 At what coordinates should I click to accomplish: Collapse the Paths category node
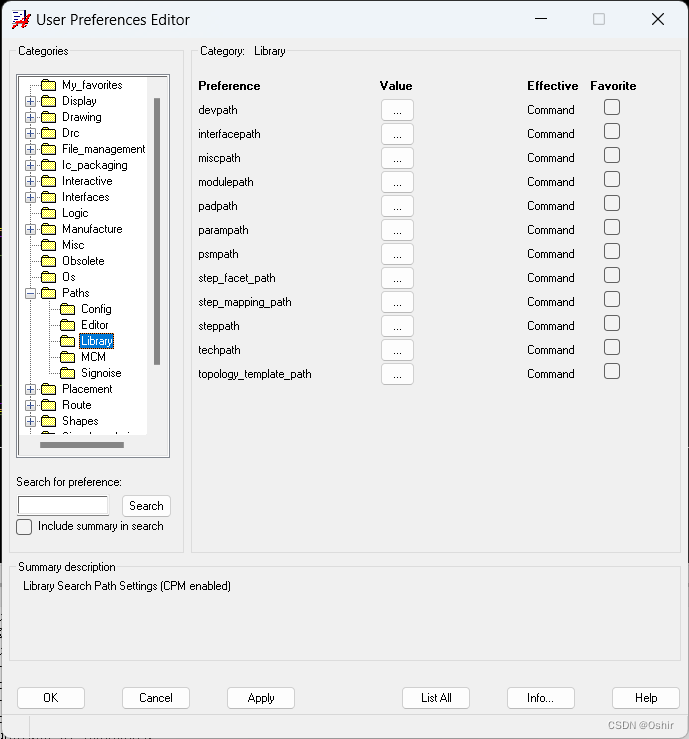pyautogui.click(x=31, y=293)
